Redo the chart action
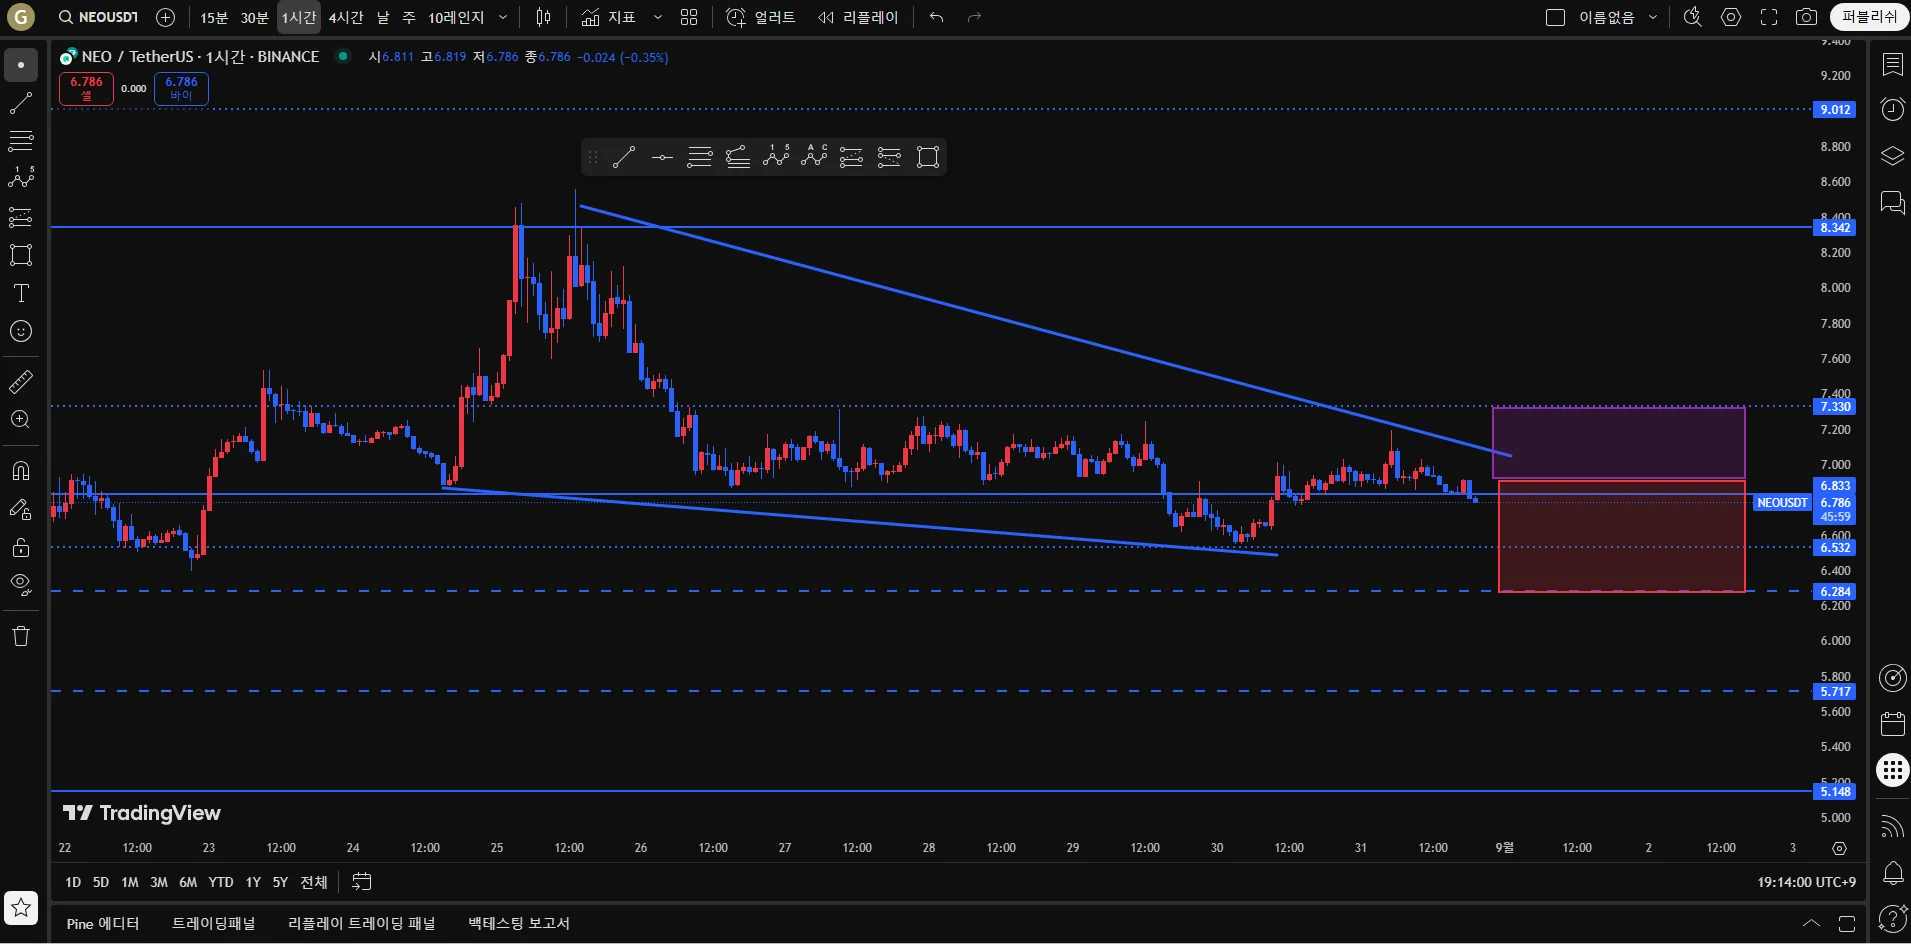The height and width of the screenshot is (944, 1911). click(x=974, y=17)
